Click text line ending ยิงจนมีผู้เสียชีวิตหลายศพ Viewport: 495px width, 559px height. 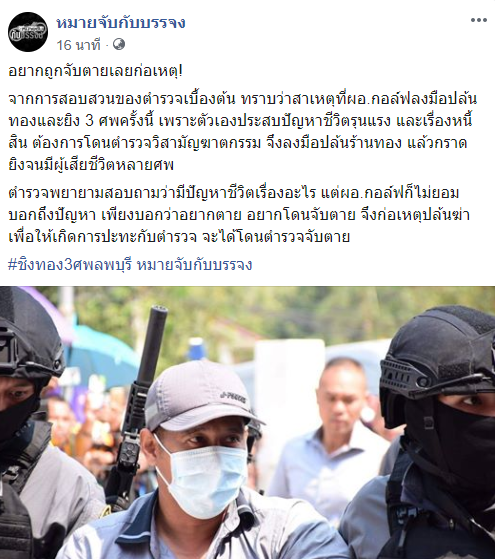pos(91,165)
